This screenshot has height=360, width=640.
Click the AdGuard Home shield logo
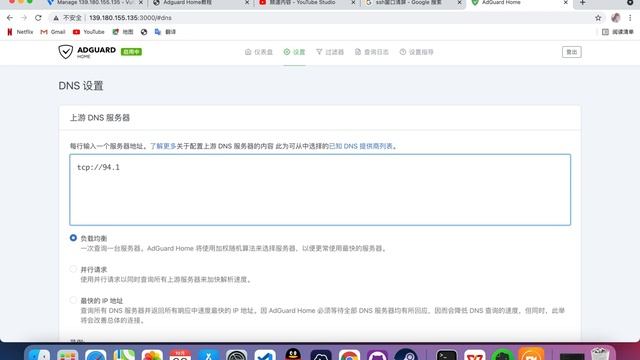coord(65,52)
